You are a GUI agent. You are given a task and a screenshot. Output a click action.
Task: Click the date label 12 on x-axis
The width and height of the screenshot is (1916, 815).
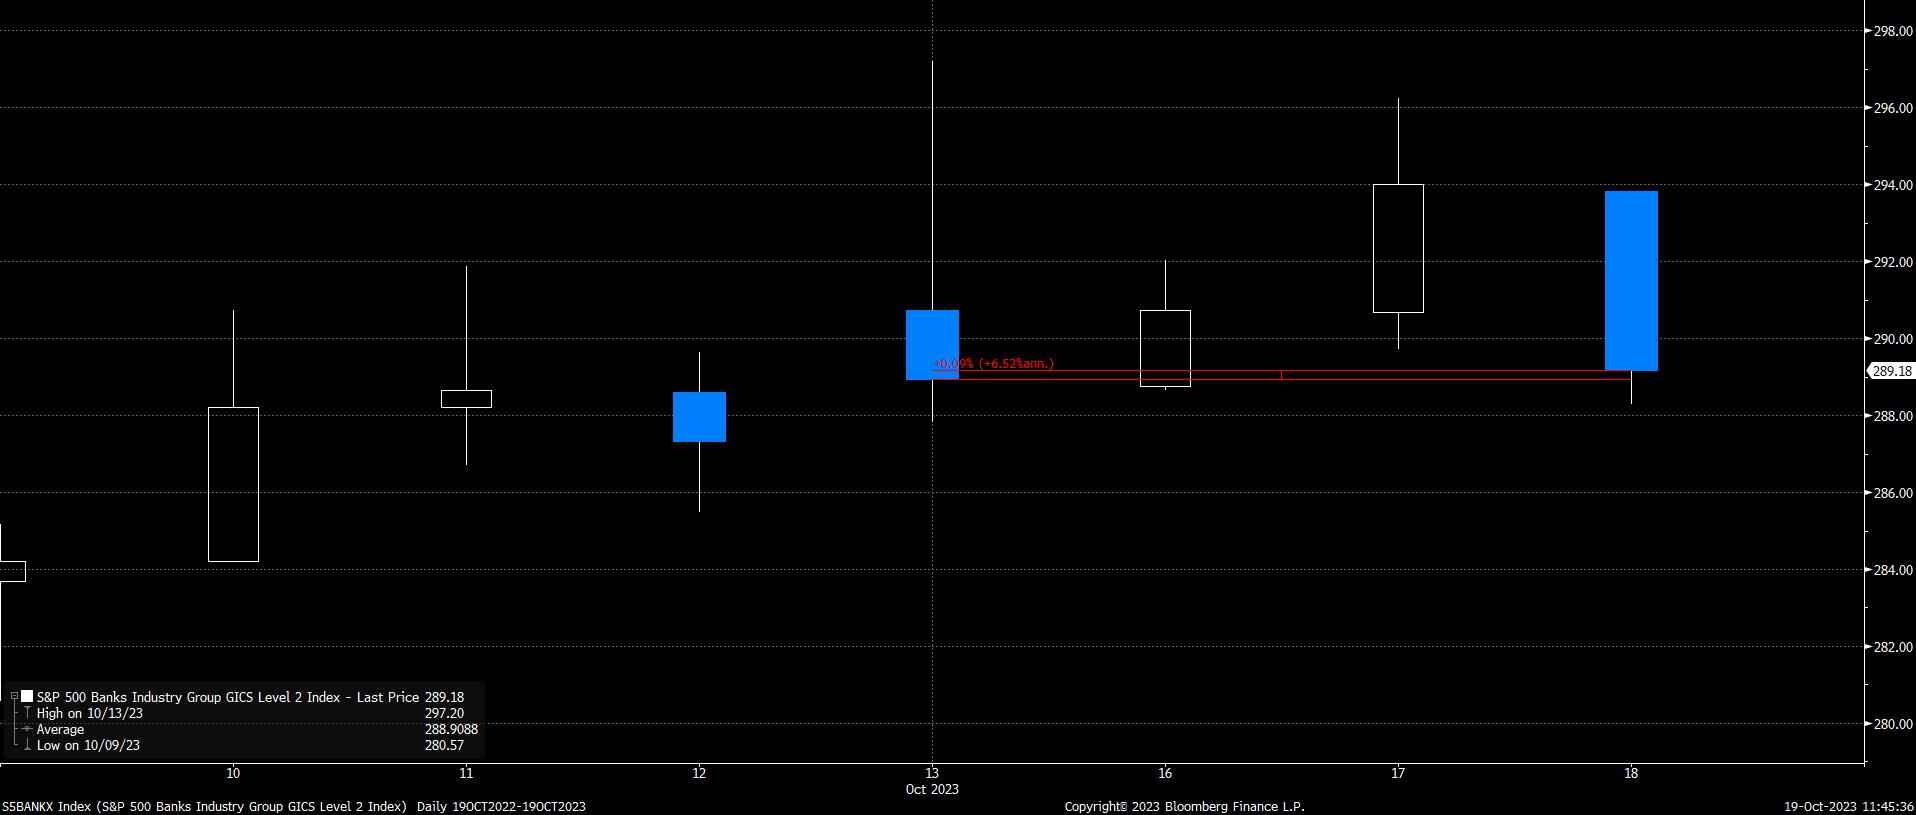(x=699, y=773)
